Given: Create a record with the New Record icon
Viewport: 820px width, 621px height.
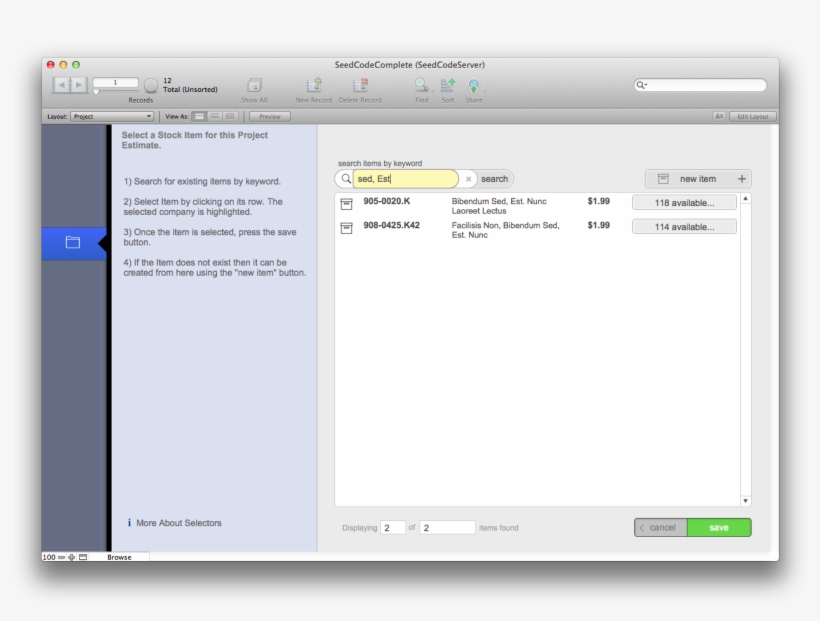Looking at the screenshot, I should click(315, 85).
